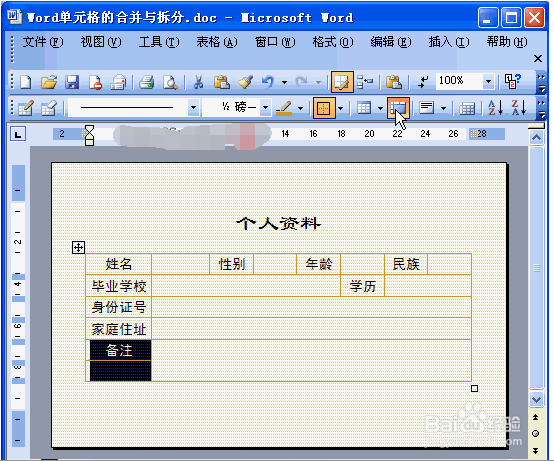
Task: Click Select Browse Object circle button
Action: pos(536,433)
